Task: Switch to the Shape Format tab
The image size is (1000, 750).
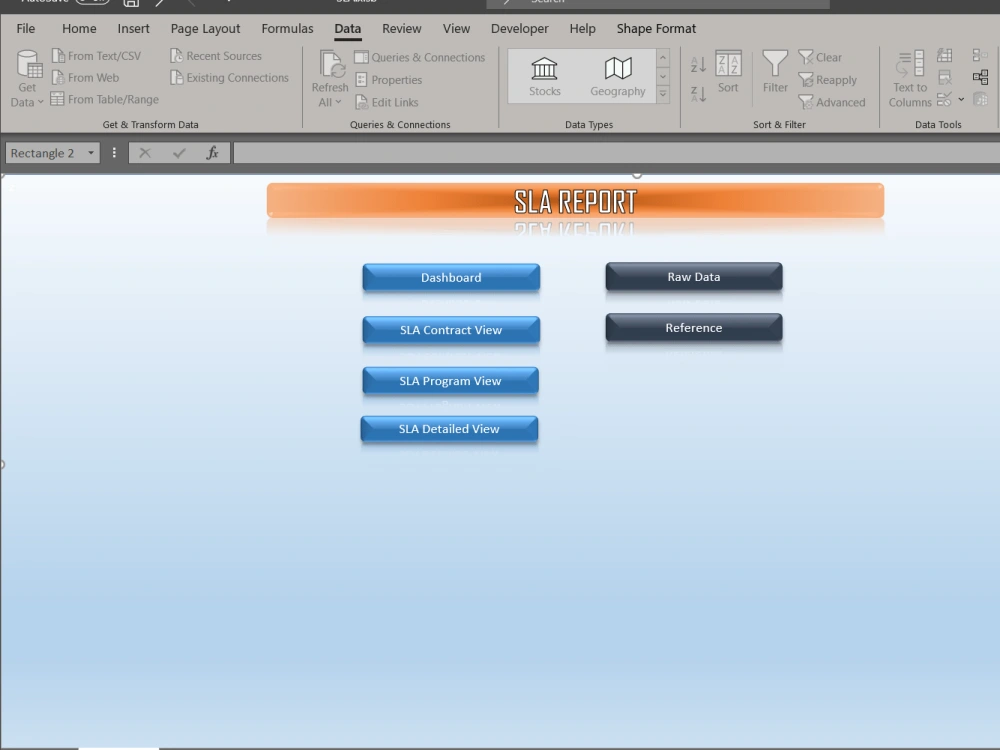Action: [656, 28]
